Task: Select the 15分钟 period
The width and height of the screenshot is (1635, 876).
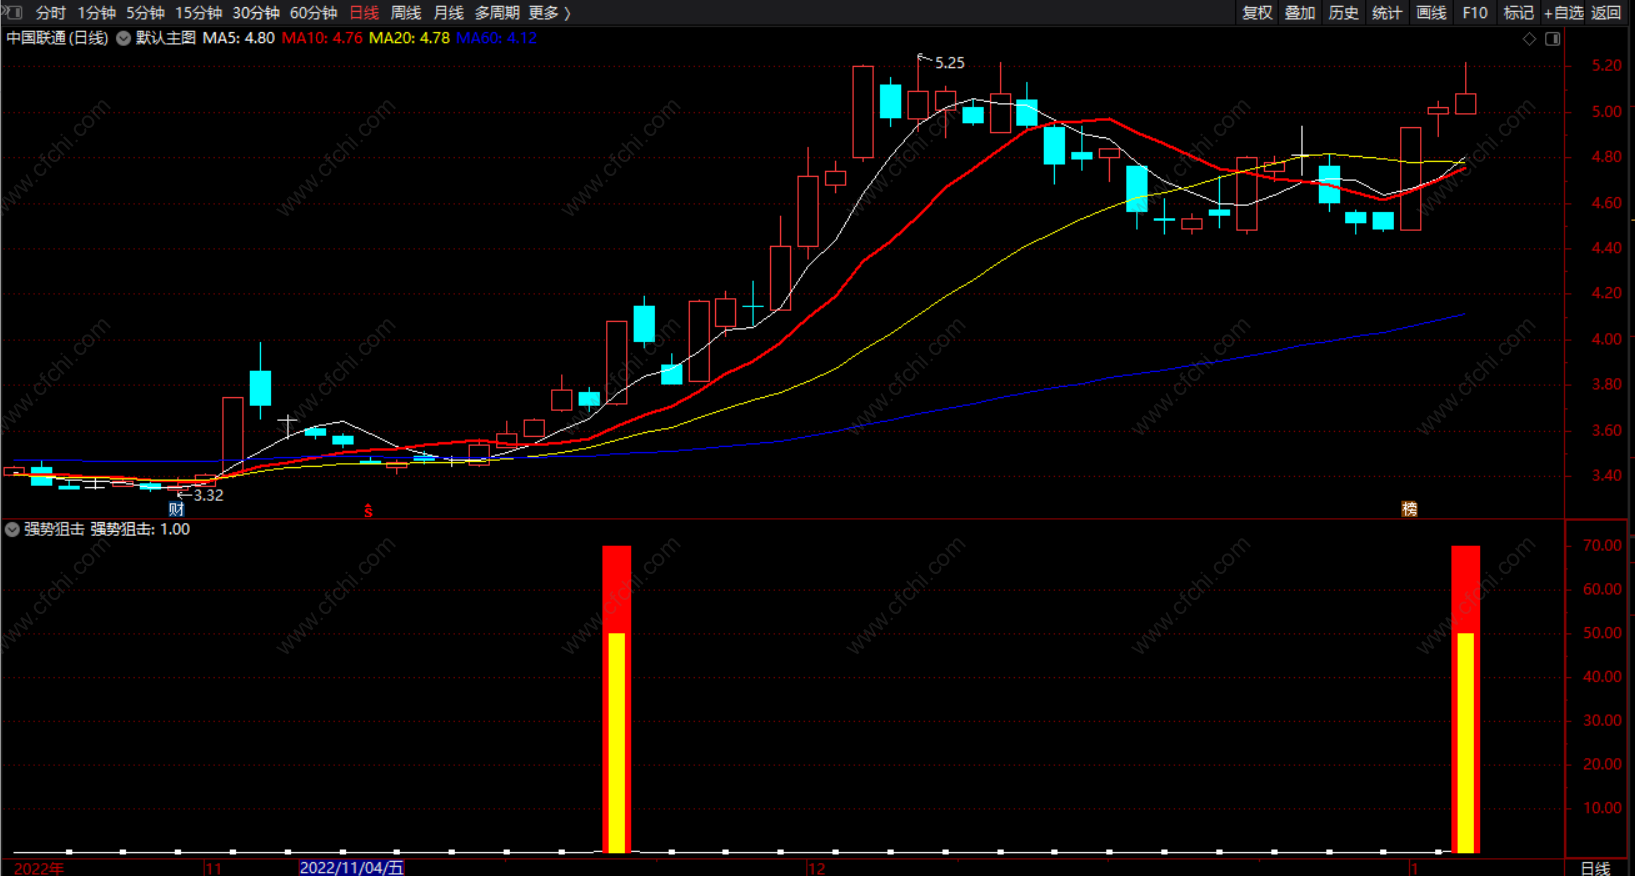Action: (x=198, y=13)
